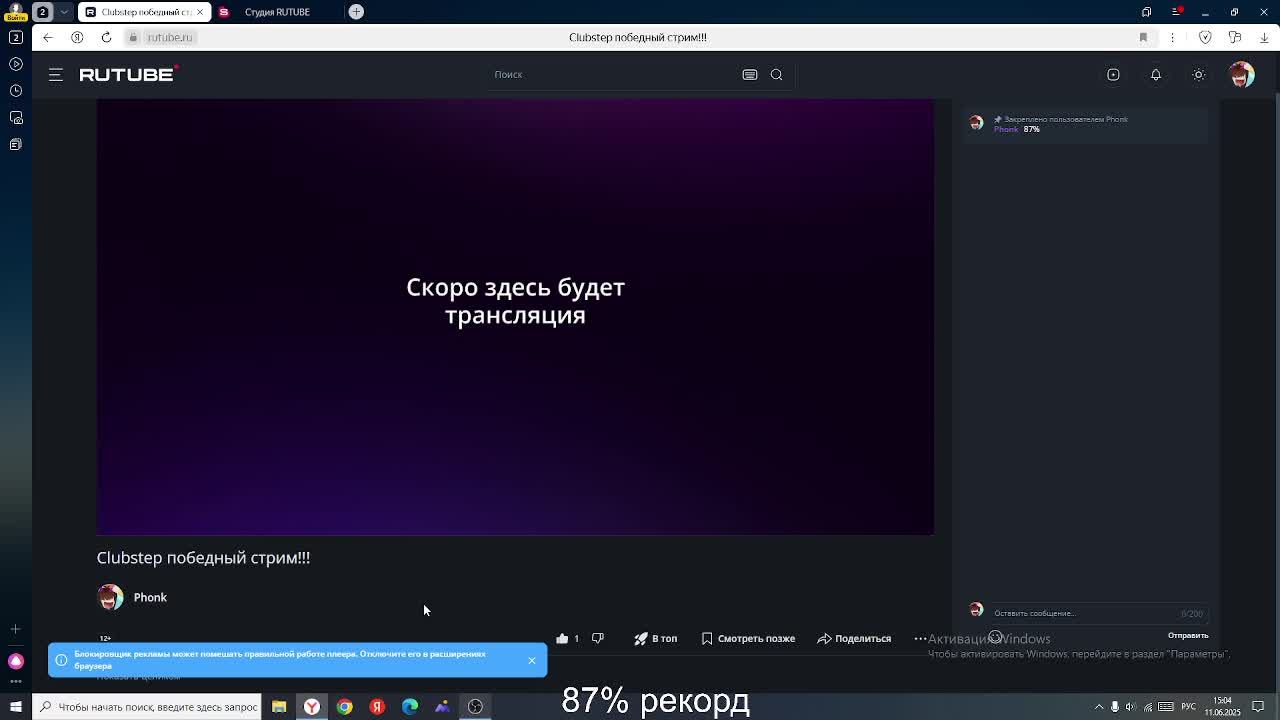Open the Windows notification center
This screenshot has width=1280, height=720.
point(1259,707)
